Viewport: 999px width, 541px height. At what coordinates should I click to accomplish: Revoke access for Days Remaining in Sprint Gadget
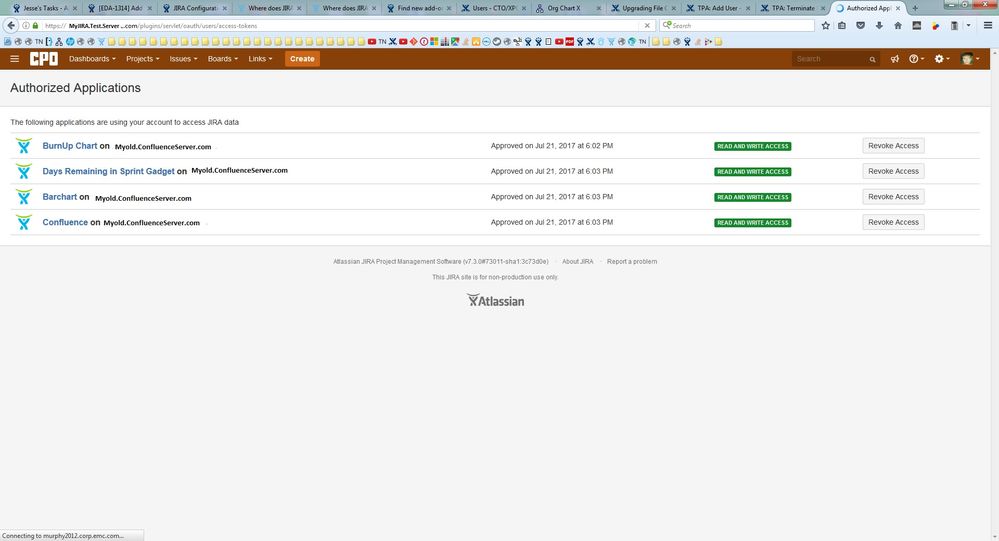tap(893, 171)
